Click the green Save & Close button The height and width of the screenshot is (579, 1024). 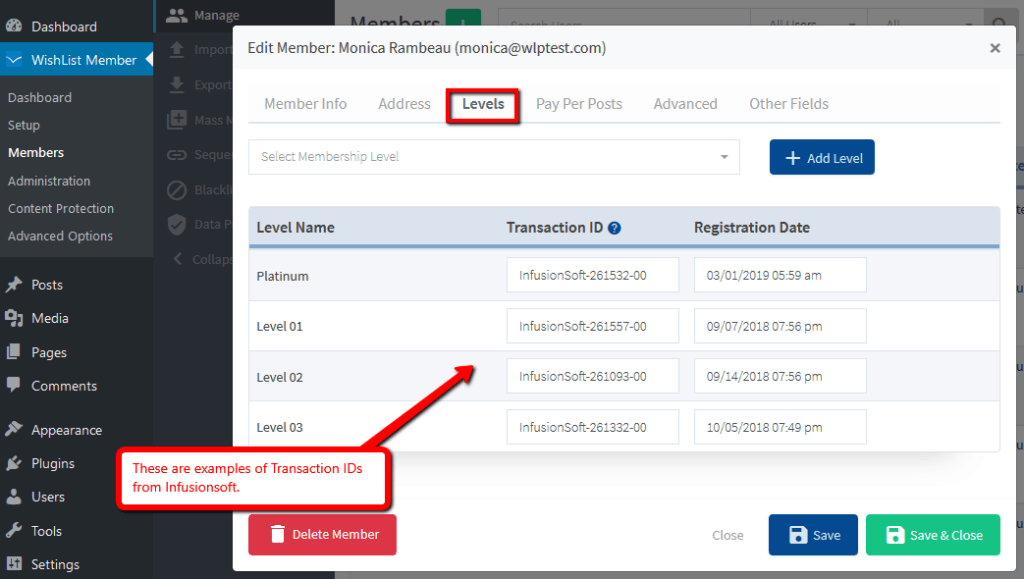coord(933,535)
